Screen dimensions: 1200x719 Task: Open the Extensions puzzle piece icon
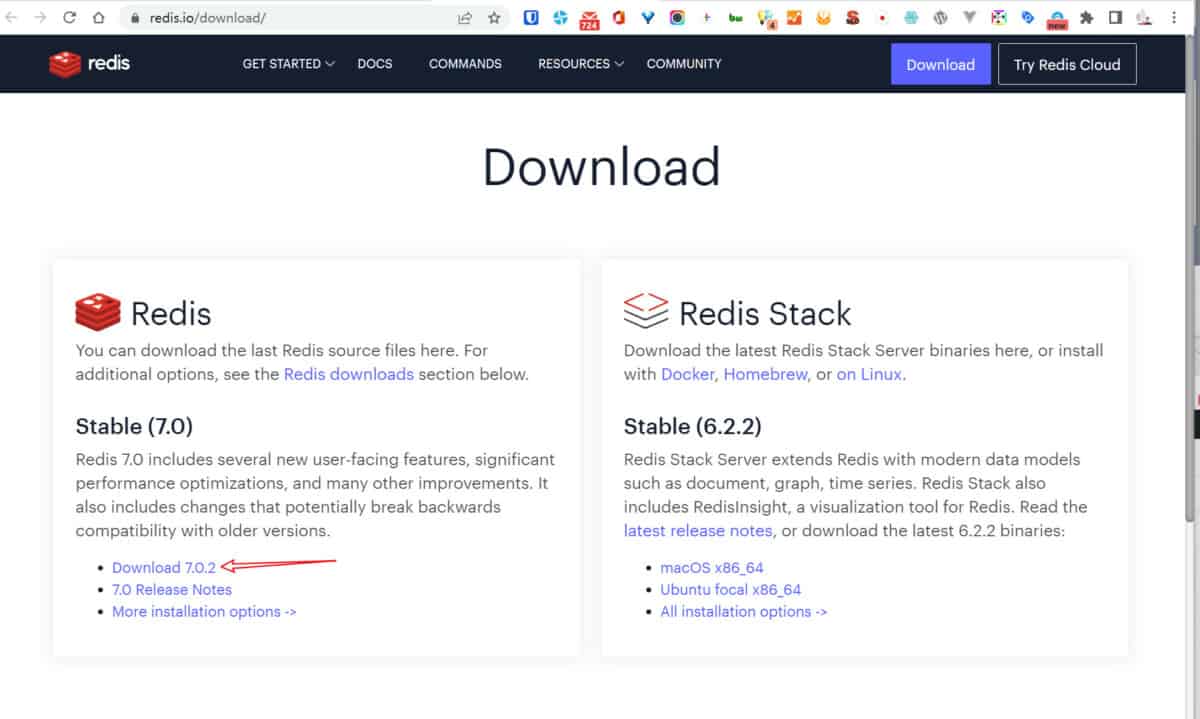click(x=1087, y=18)
